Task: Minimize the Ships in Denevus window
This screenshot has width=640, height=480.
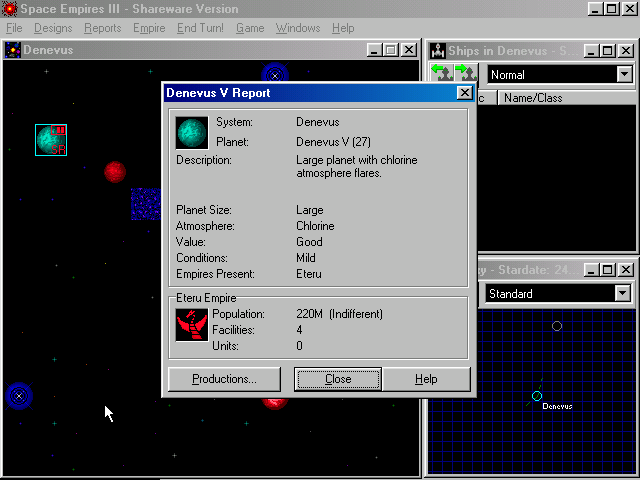Action: [x=592, y=51]
